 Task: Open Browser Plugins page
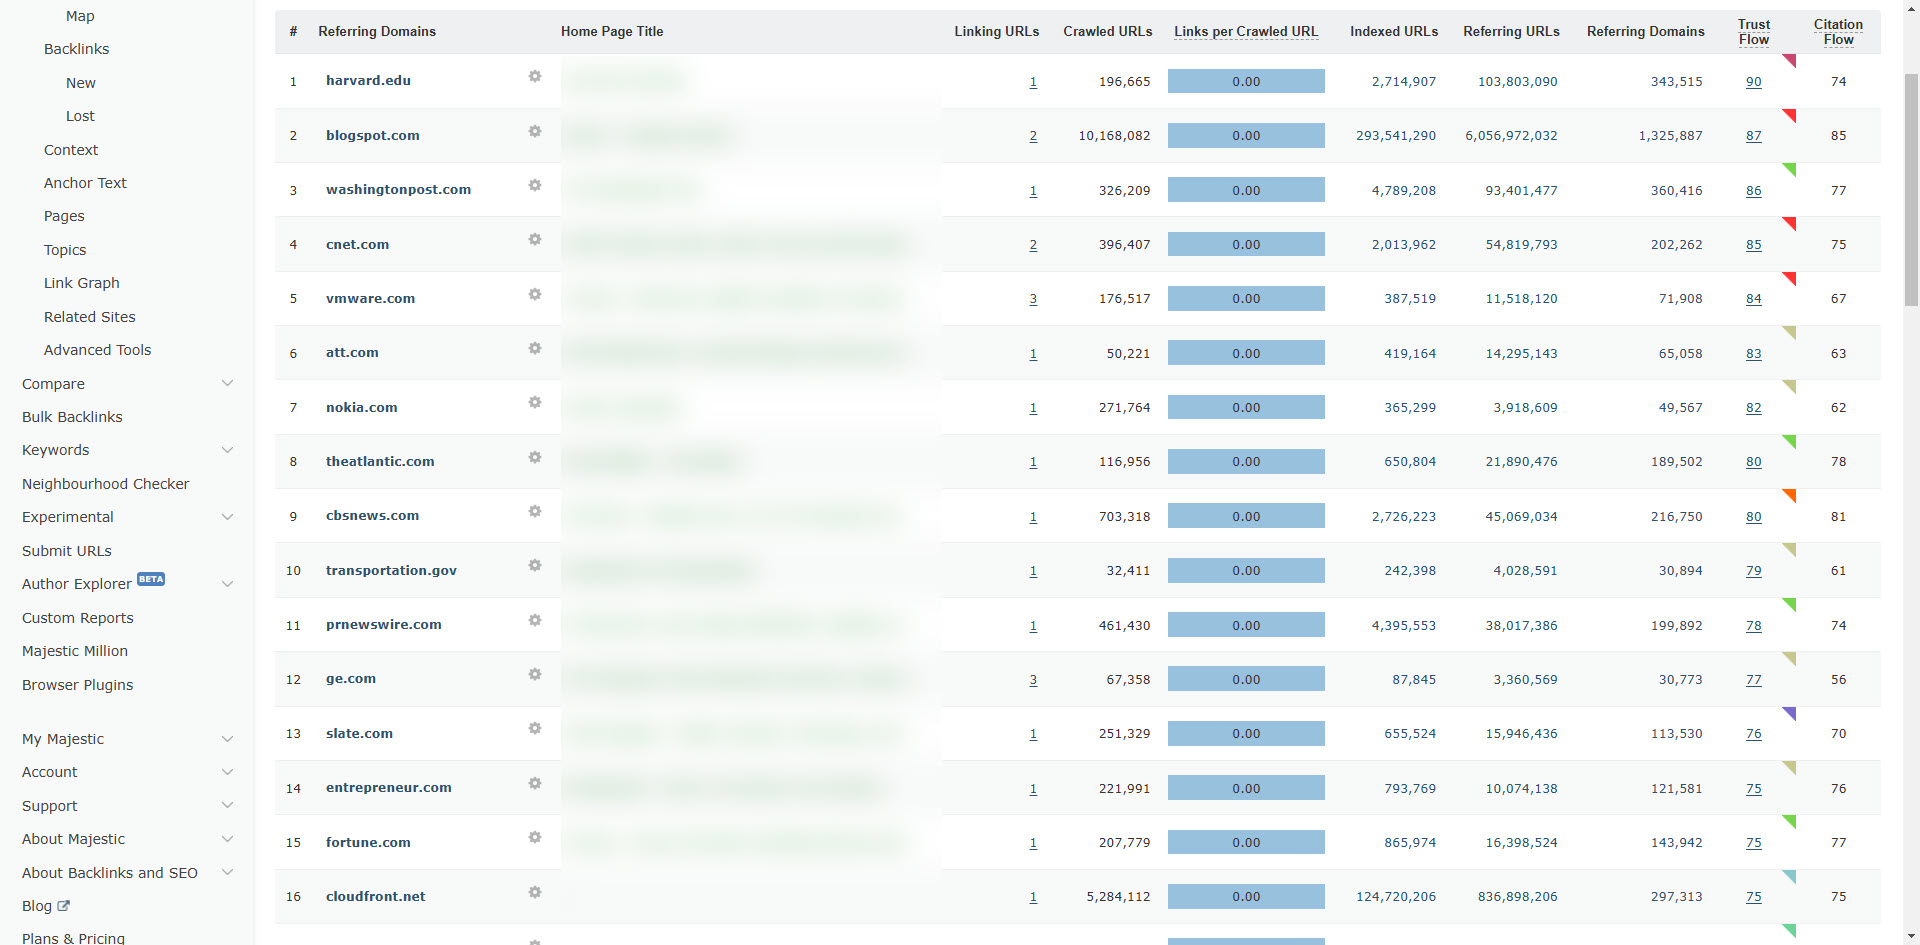77,685
